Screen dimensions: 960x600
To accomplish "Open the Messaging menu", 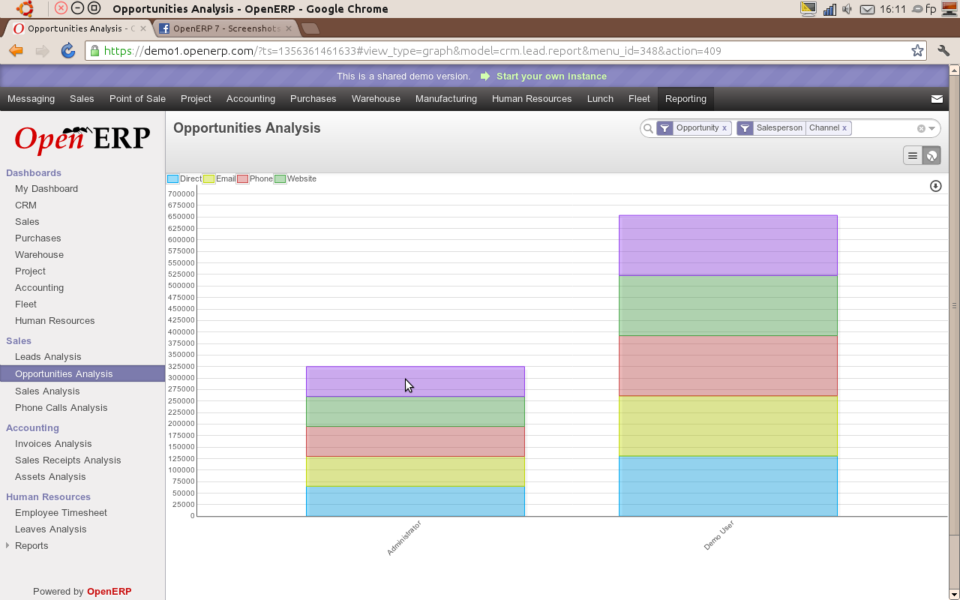I will [31, 99].
